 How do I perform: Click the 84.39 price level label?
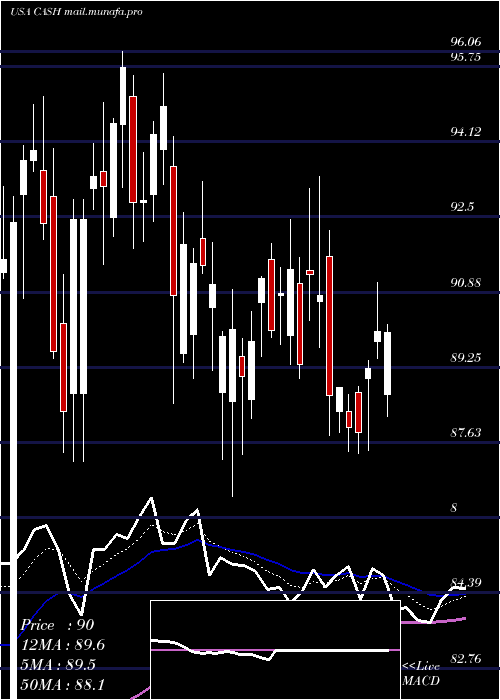(466, 583)
